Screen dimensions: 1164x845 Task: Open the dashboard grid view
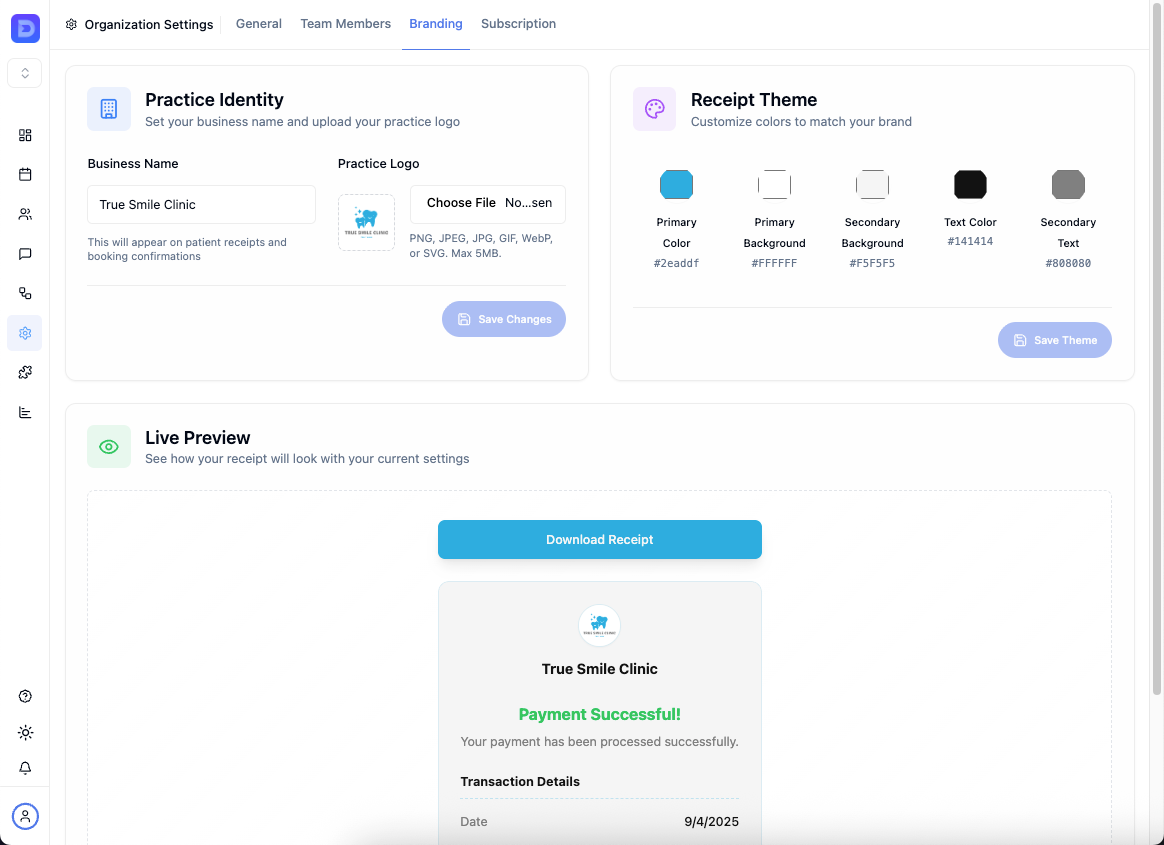pyautogui.click(x=25, y=135)
